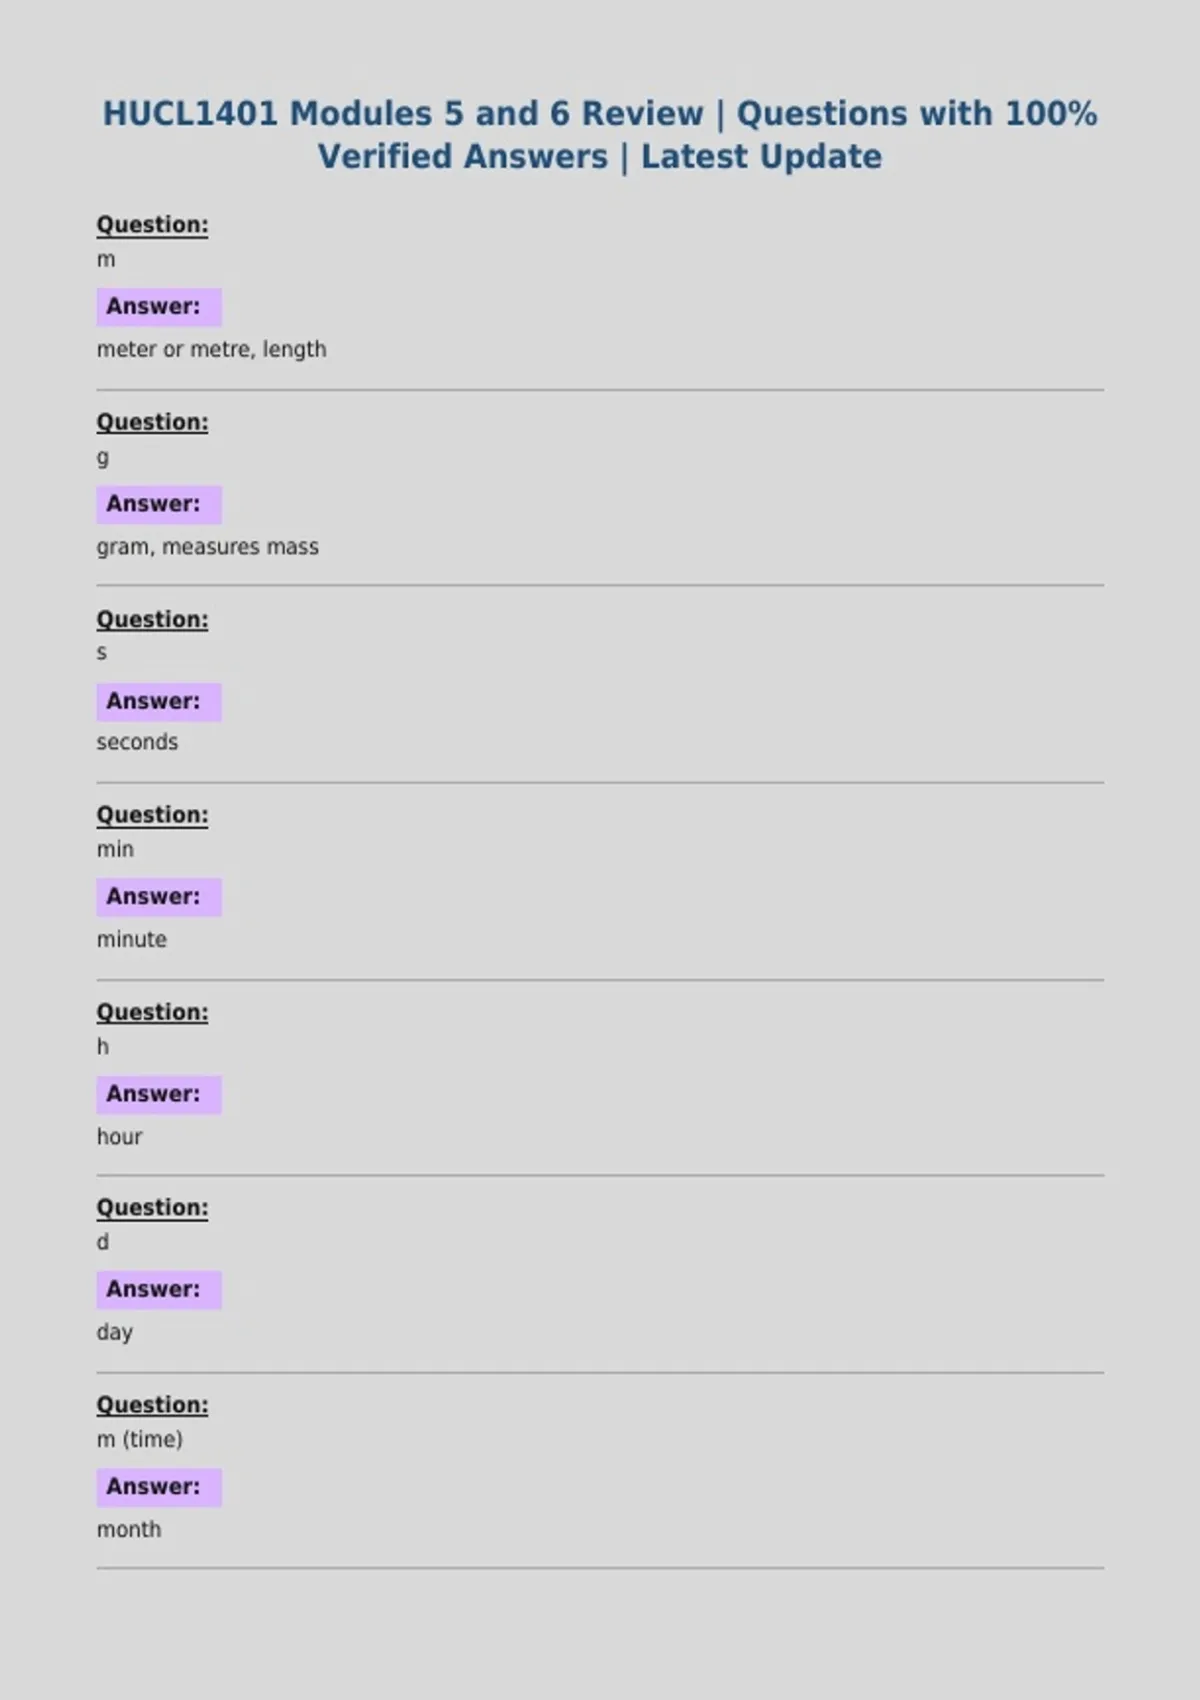Select the text 'meter or metre, length'
This screenshot has width=1200, height=1700.
pos(211,350)
